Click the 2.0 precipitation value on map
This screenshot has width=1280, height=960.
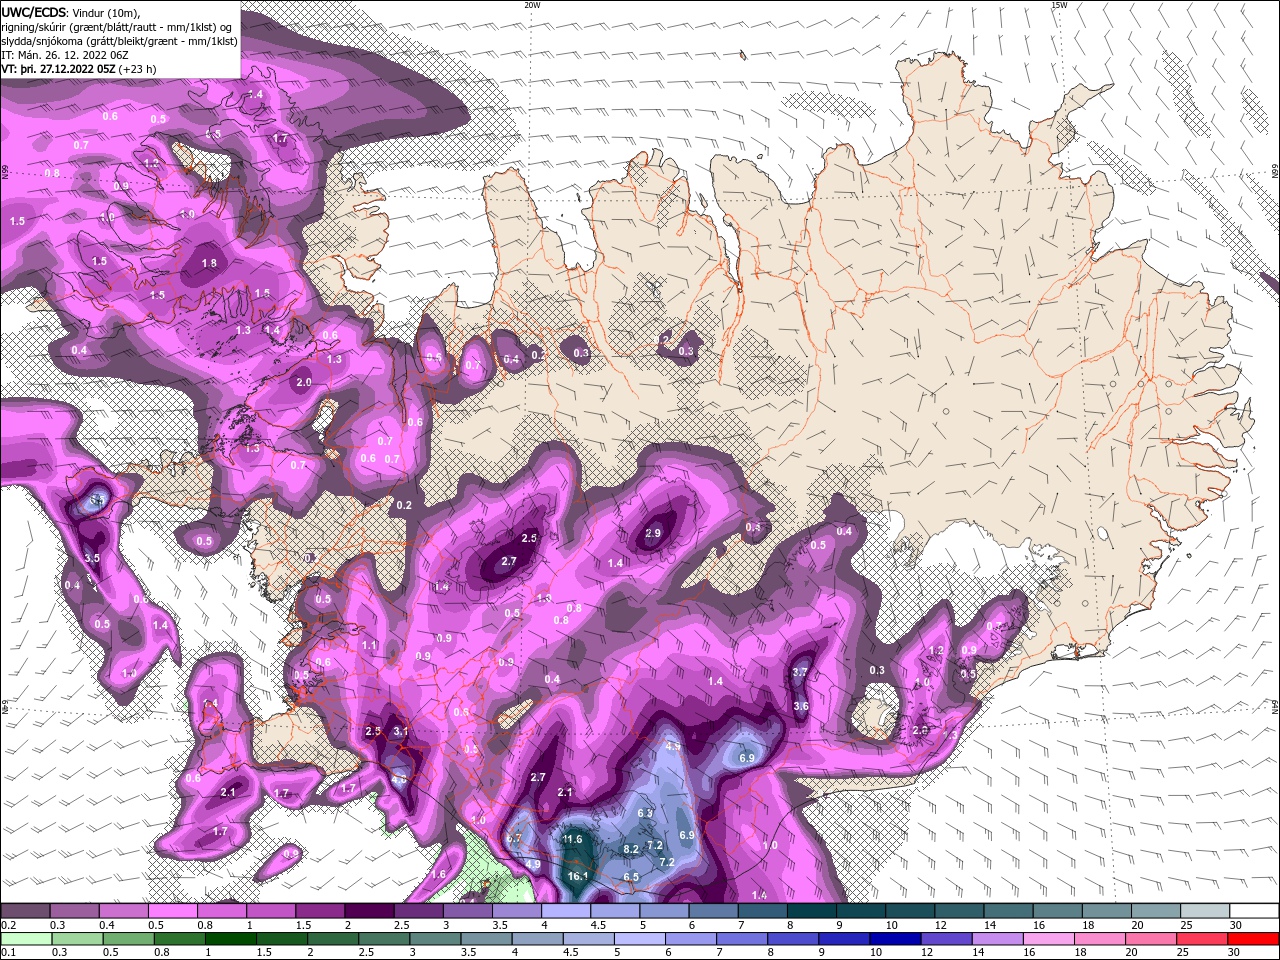point(304,382)
